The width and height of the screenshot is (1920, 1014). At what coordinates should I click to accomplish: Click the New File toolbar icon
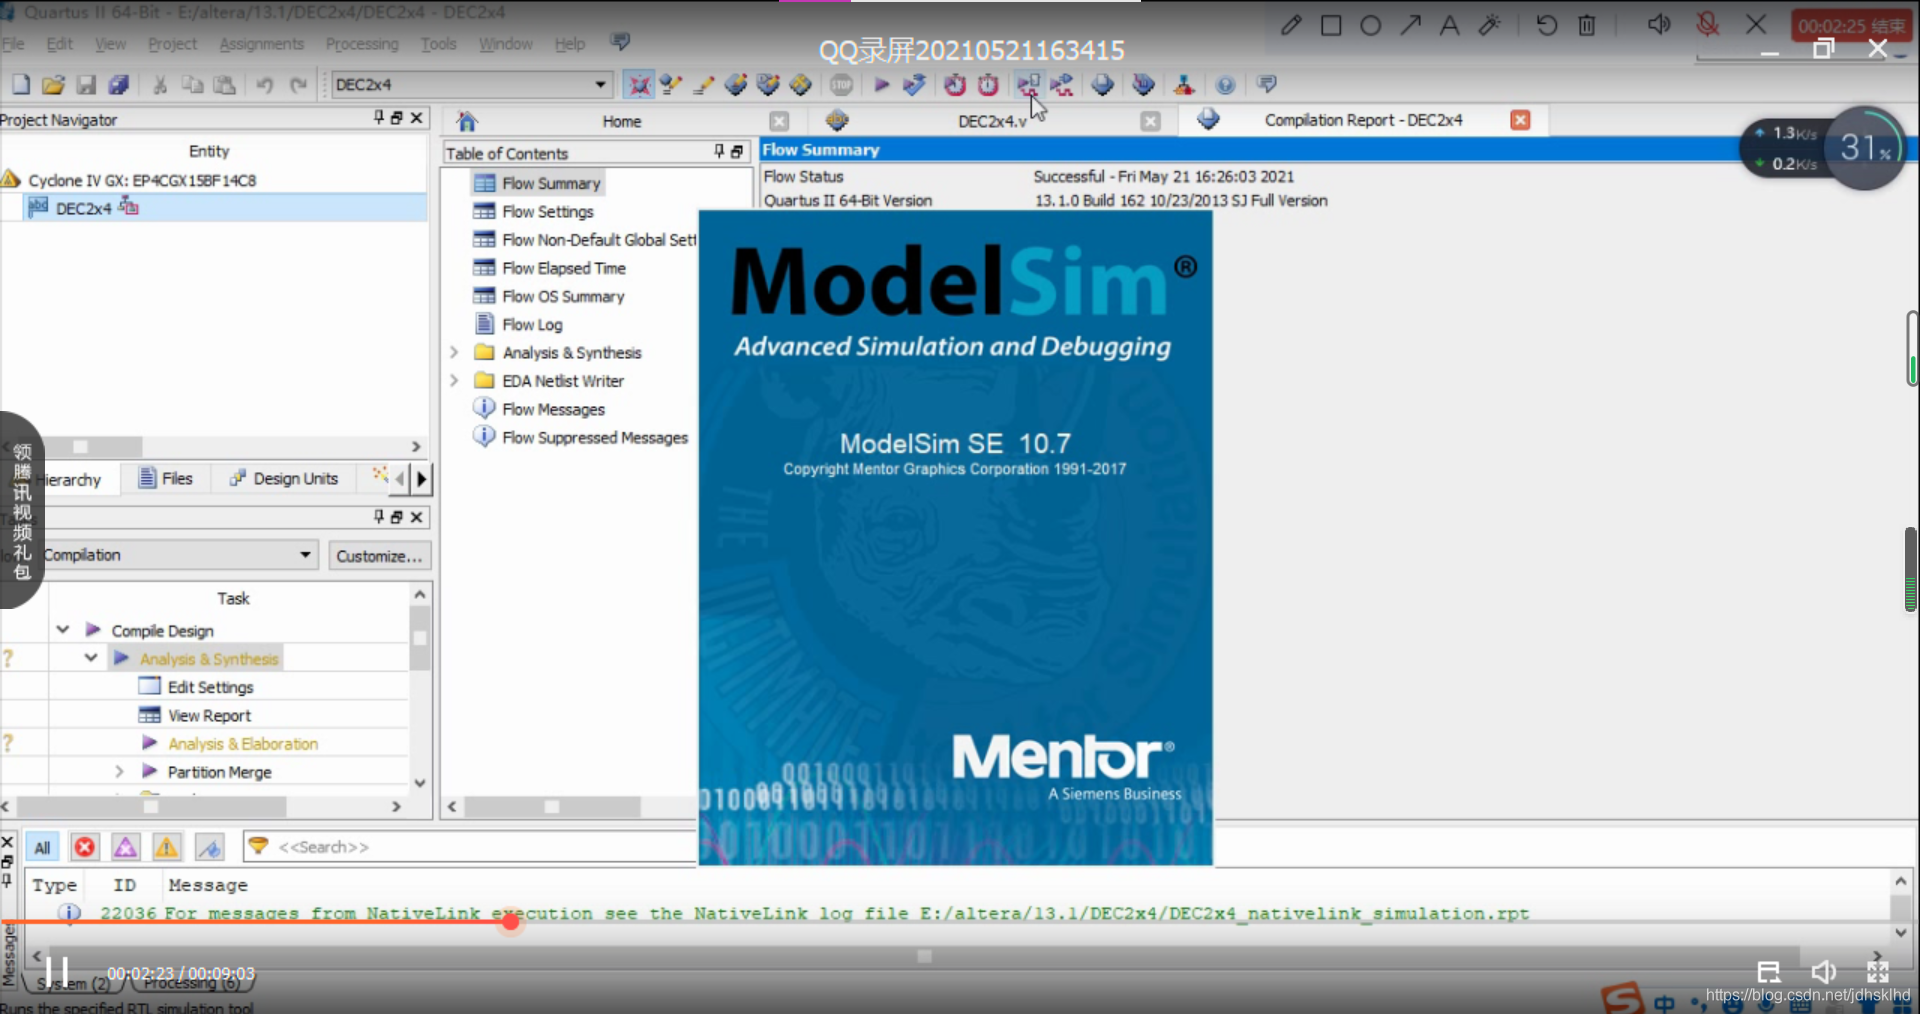(21, 85)
